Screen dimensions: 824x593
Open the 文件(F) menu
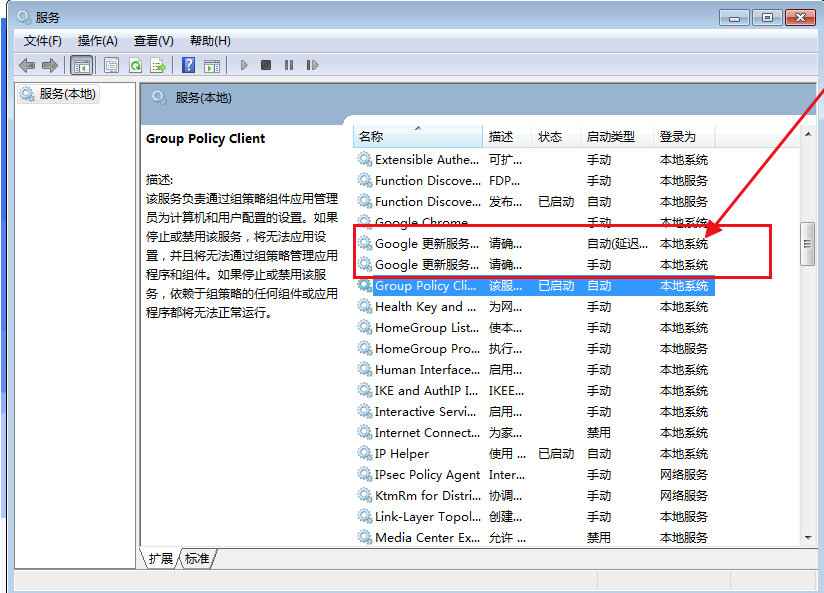(x=43, y=41)
